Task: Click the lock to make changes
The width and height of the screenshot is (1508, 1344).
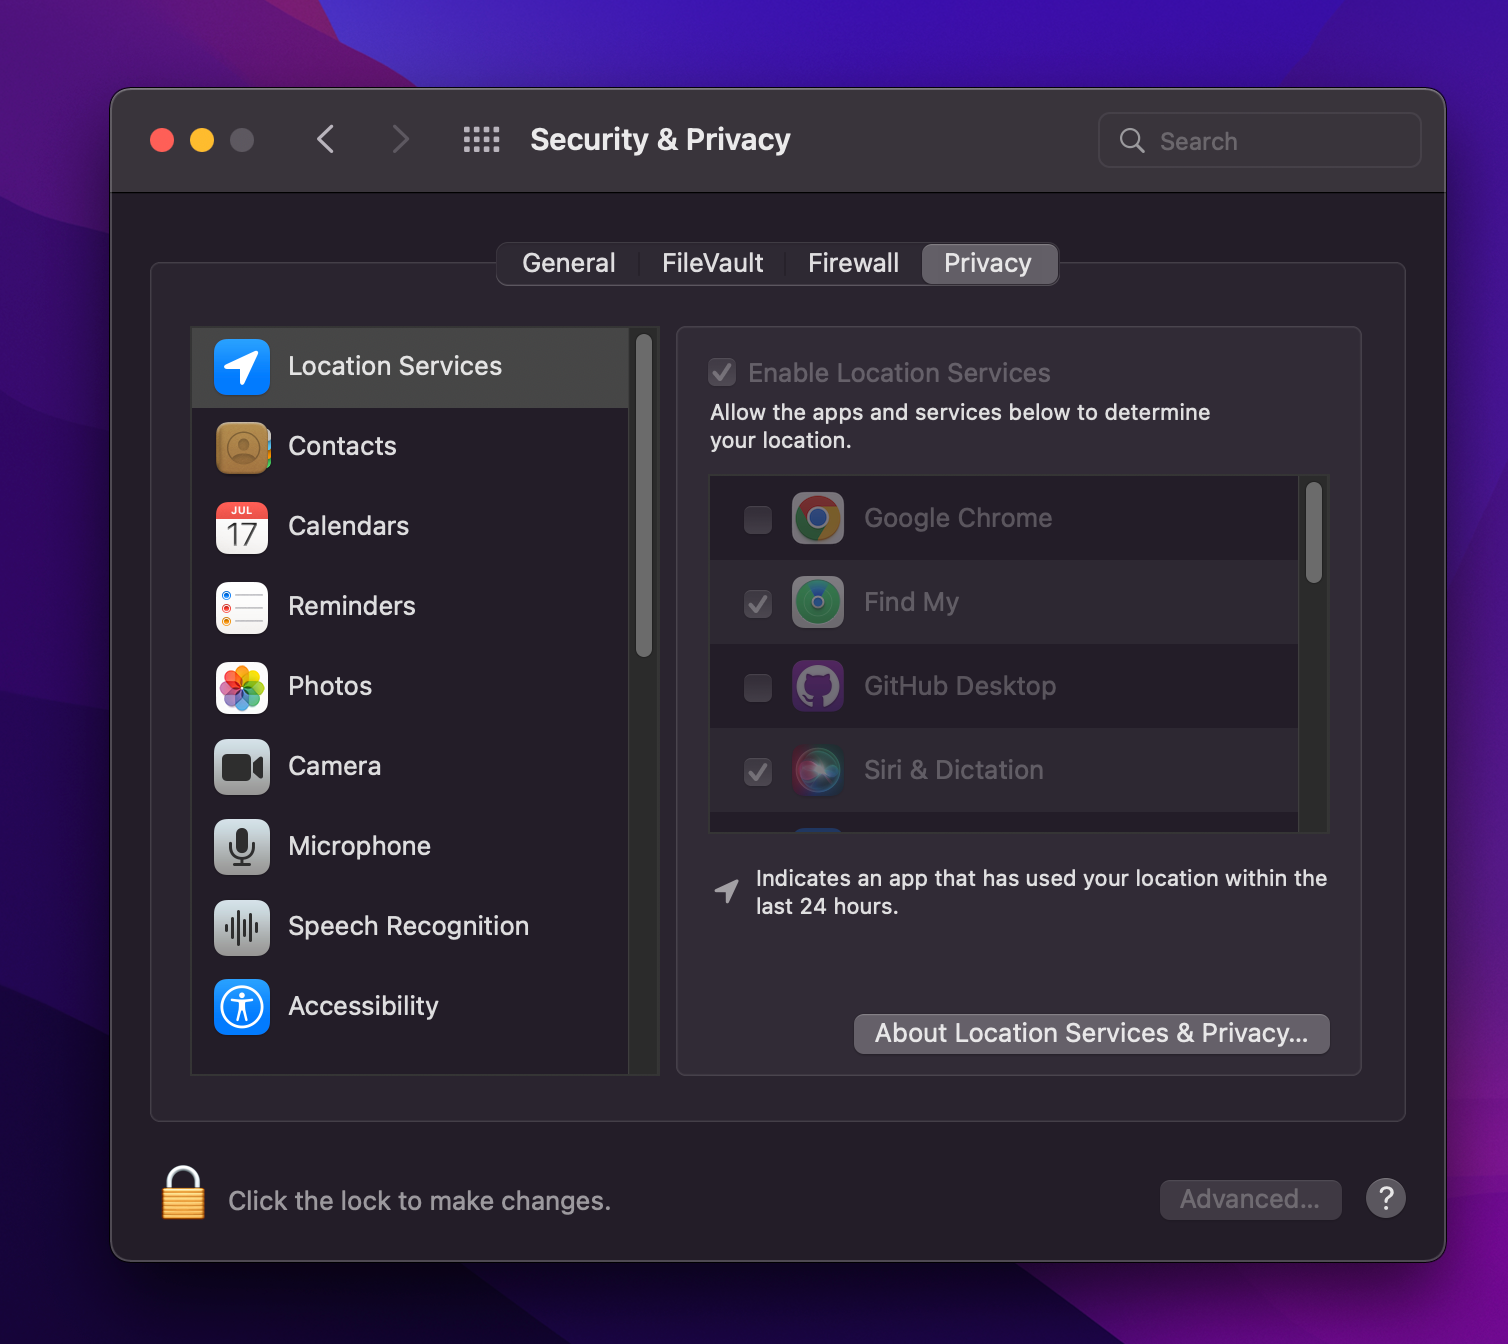Action: pyautogui.click(x=183, y=1193)
